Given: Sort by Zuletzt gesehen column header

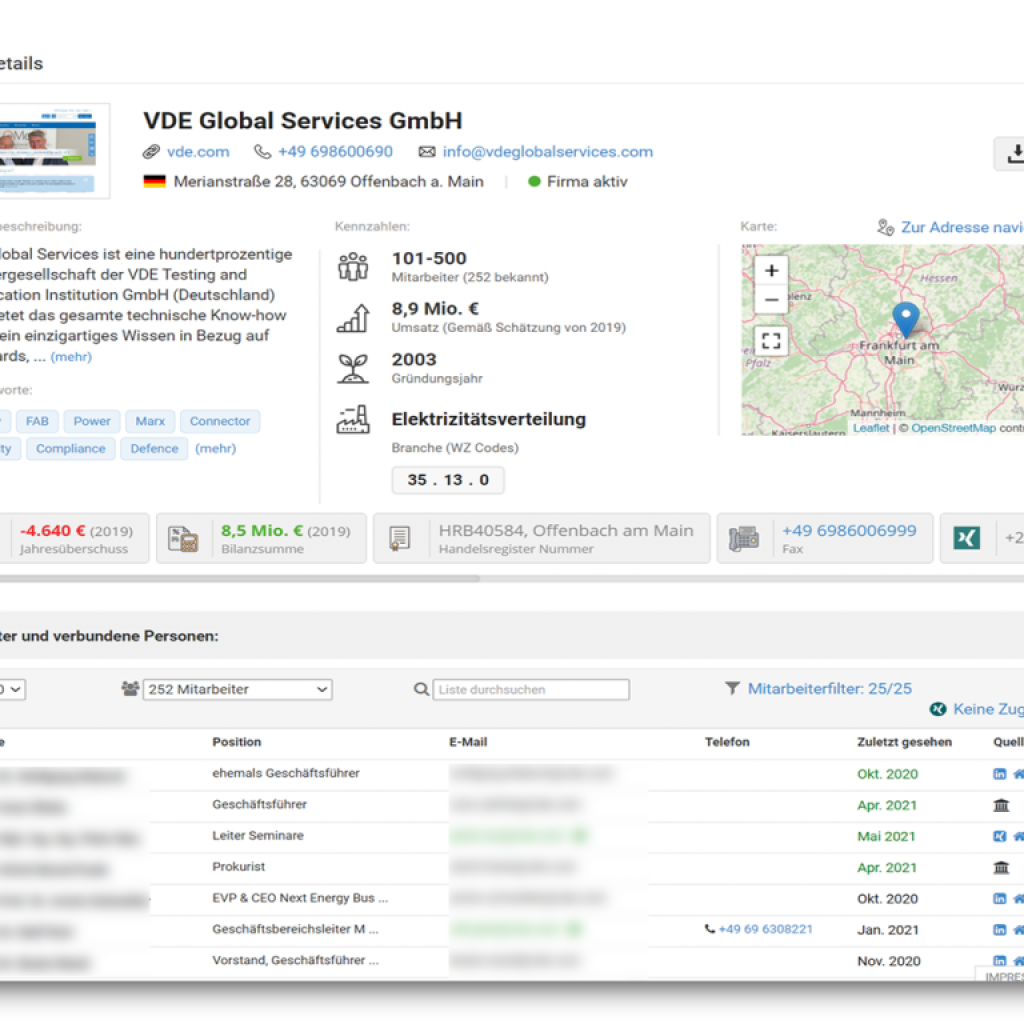Looking at the screenshot, I should pos(904,742).
